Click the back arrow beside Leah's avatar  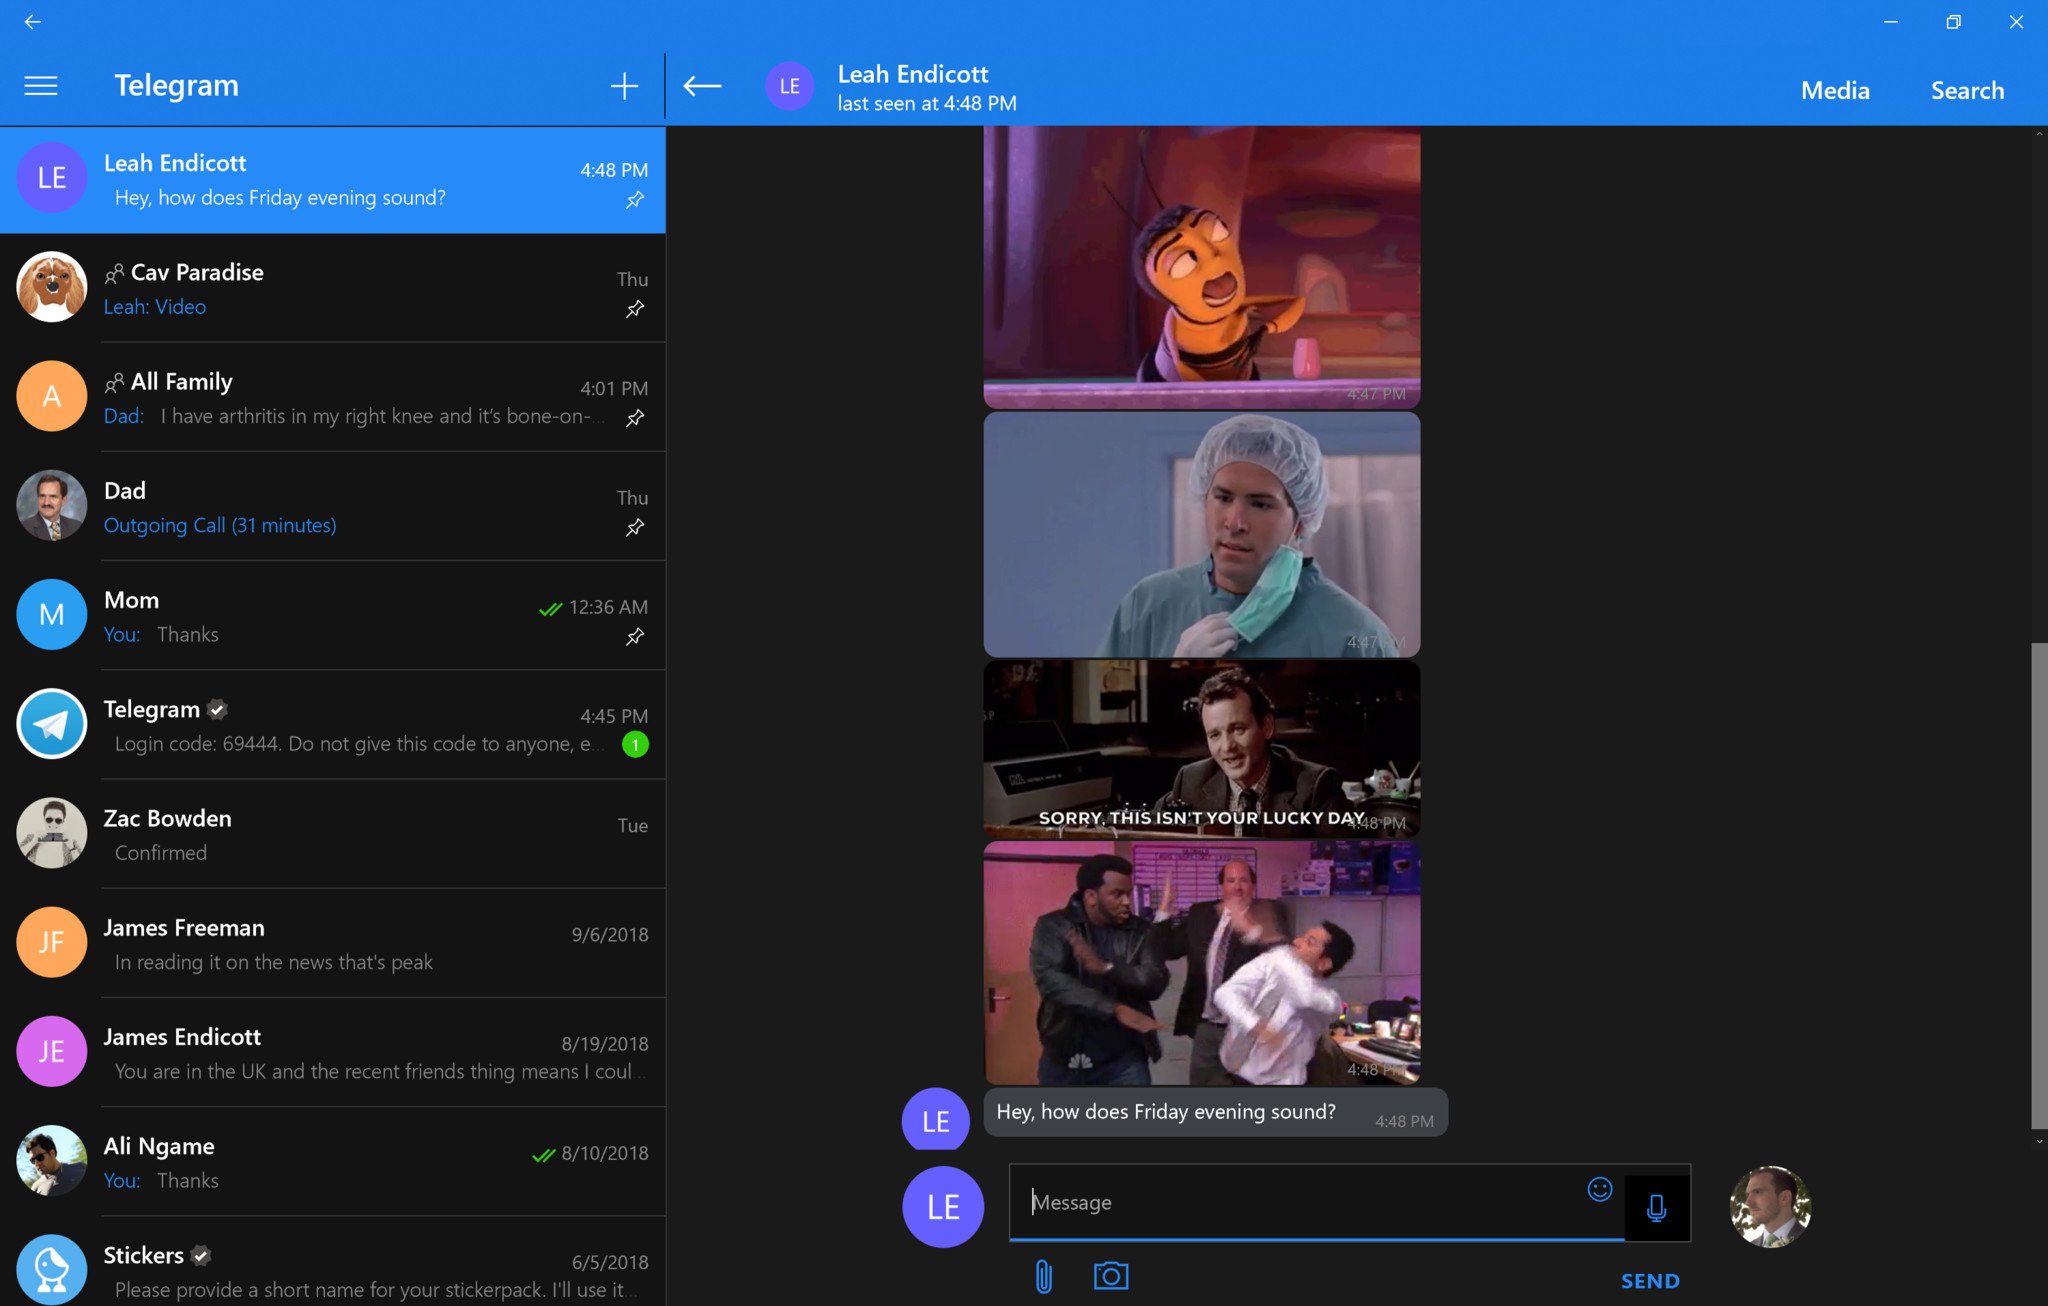click(703, 86)
